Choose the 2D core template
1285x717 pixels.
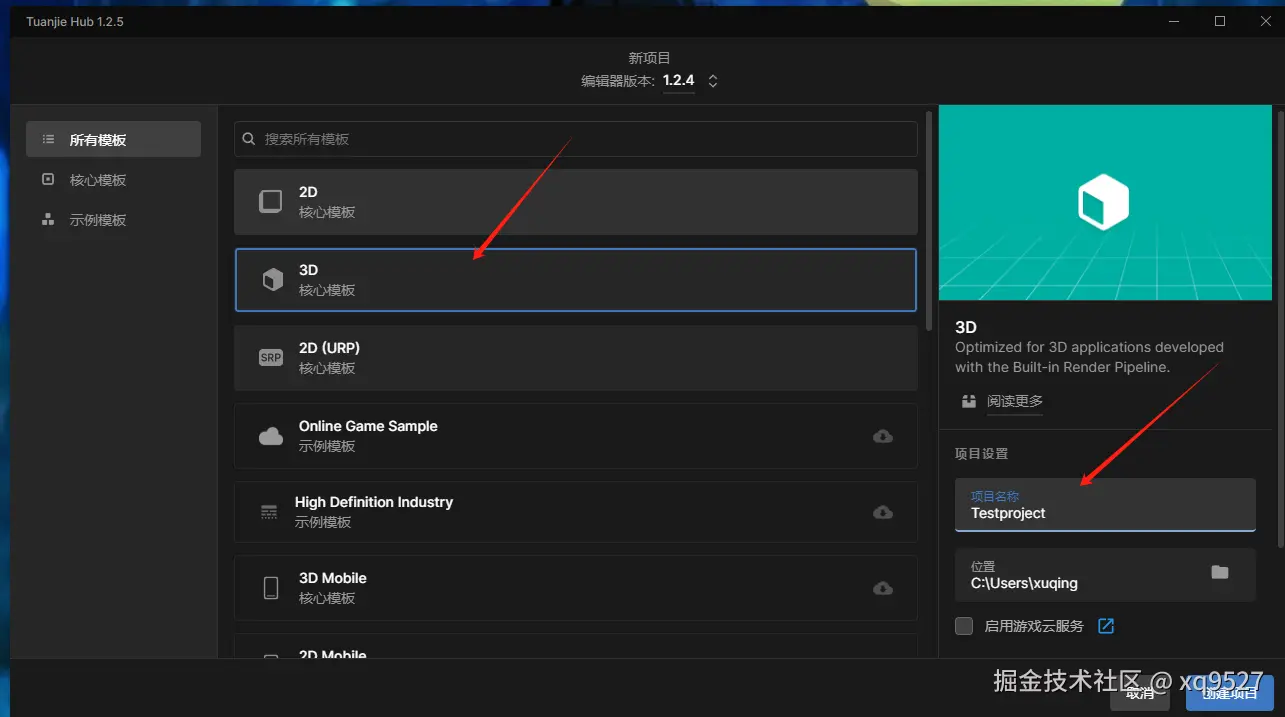[576, 202]
